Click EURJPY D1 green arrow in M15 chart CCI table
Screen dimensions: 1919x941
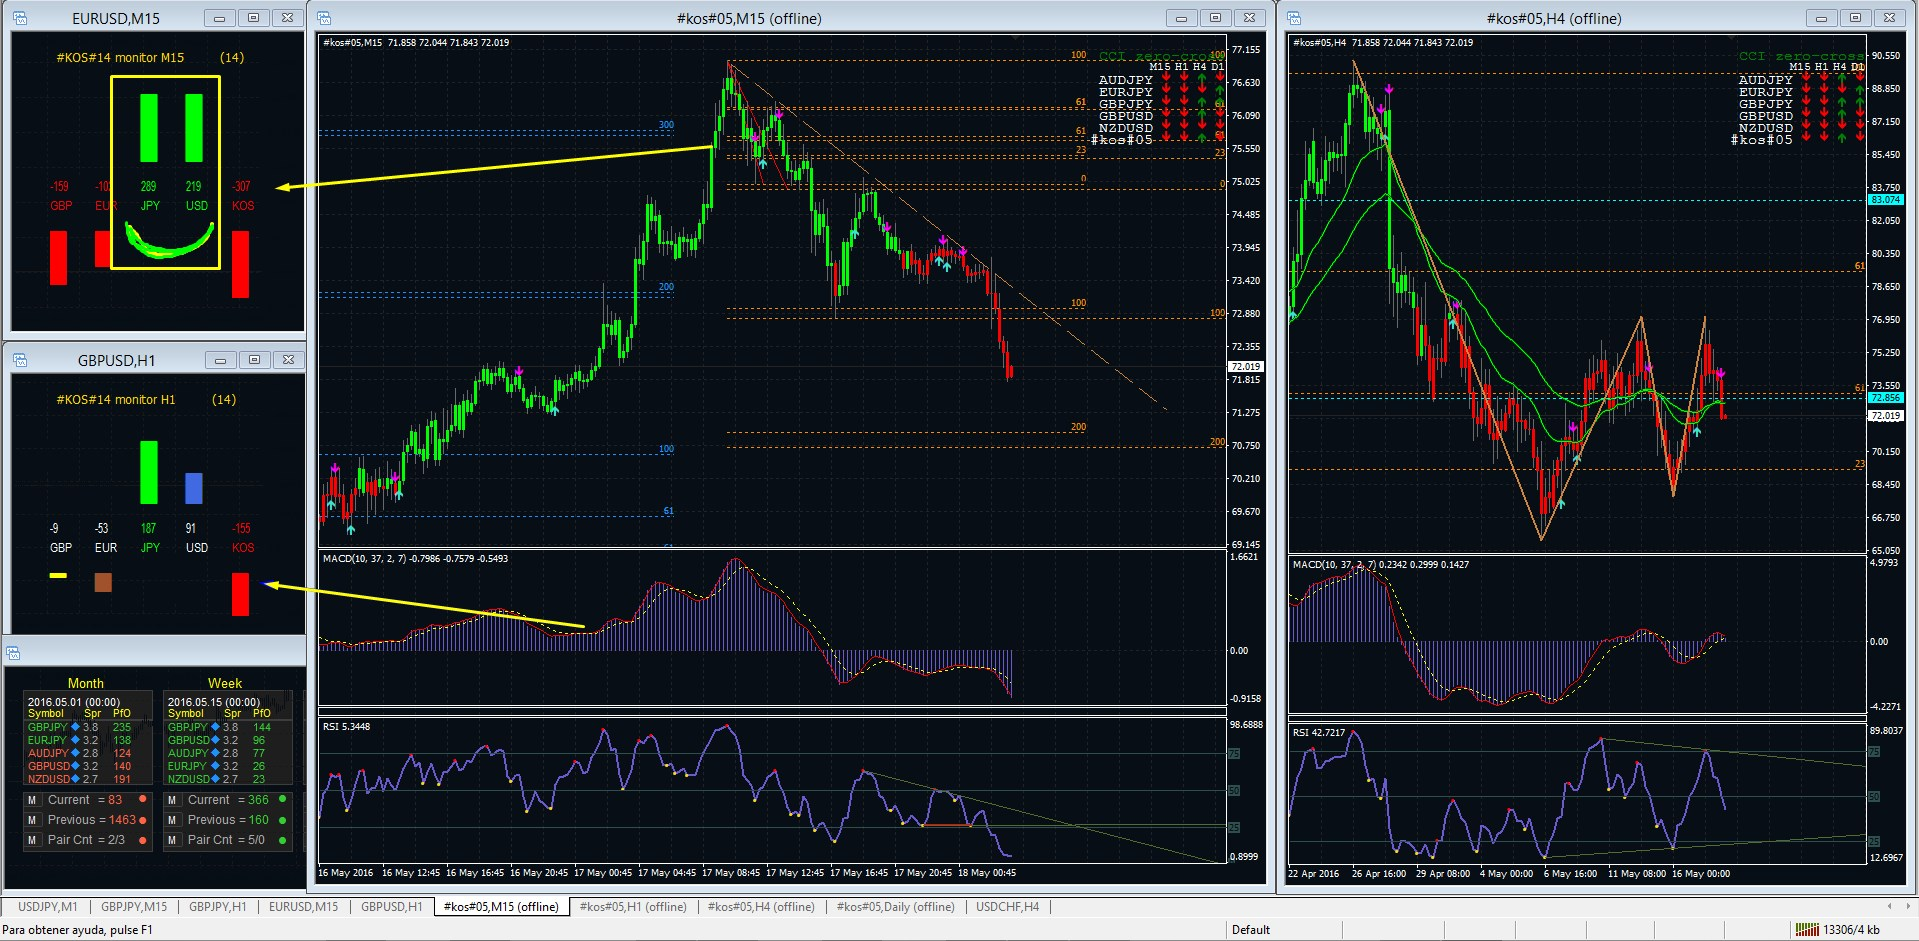tap(1220, 89)
